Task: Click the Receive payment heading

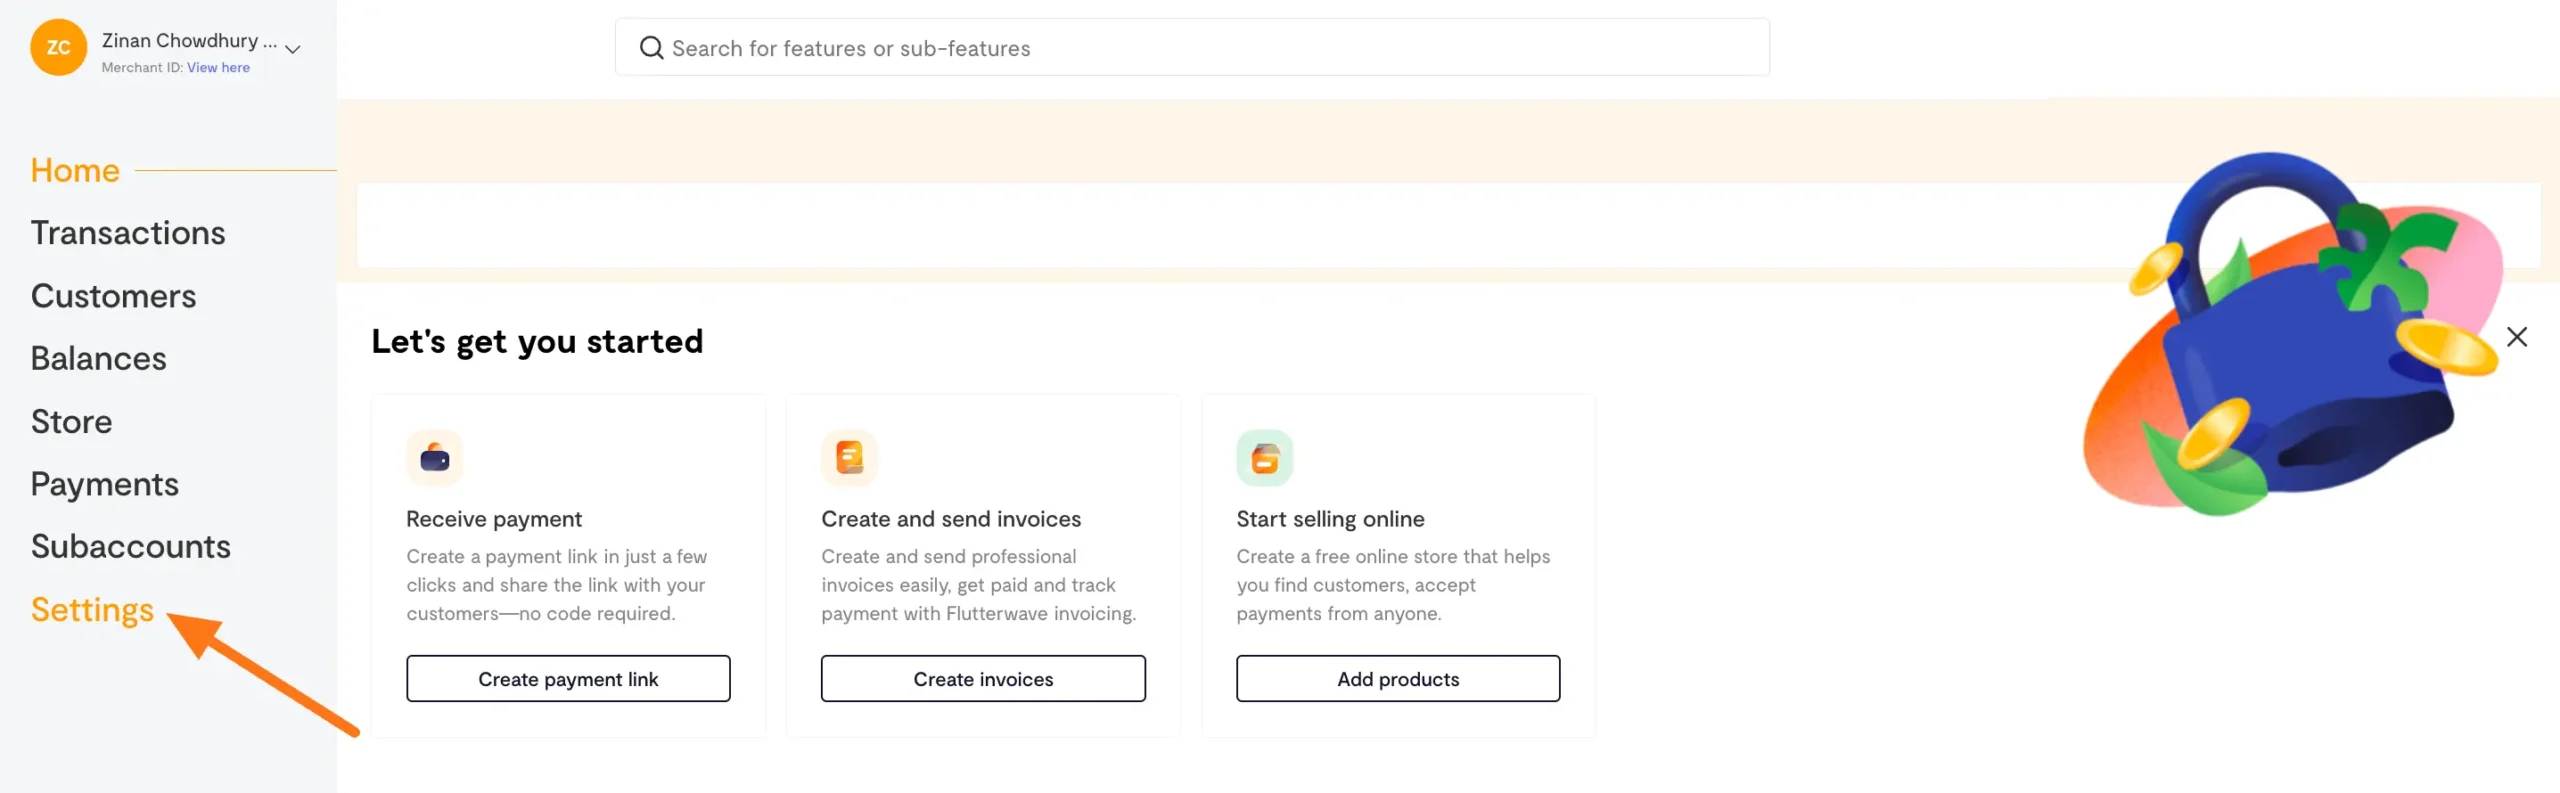Action: [x=494, y=519]
